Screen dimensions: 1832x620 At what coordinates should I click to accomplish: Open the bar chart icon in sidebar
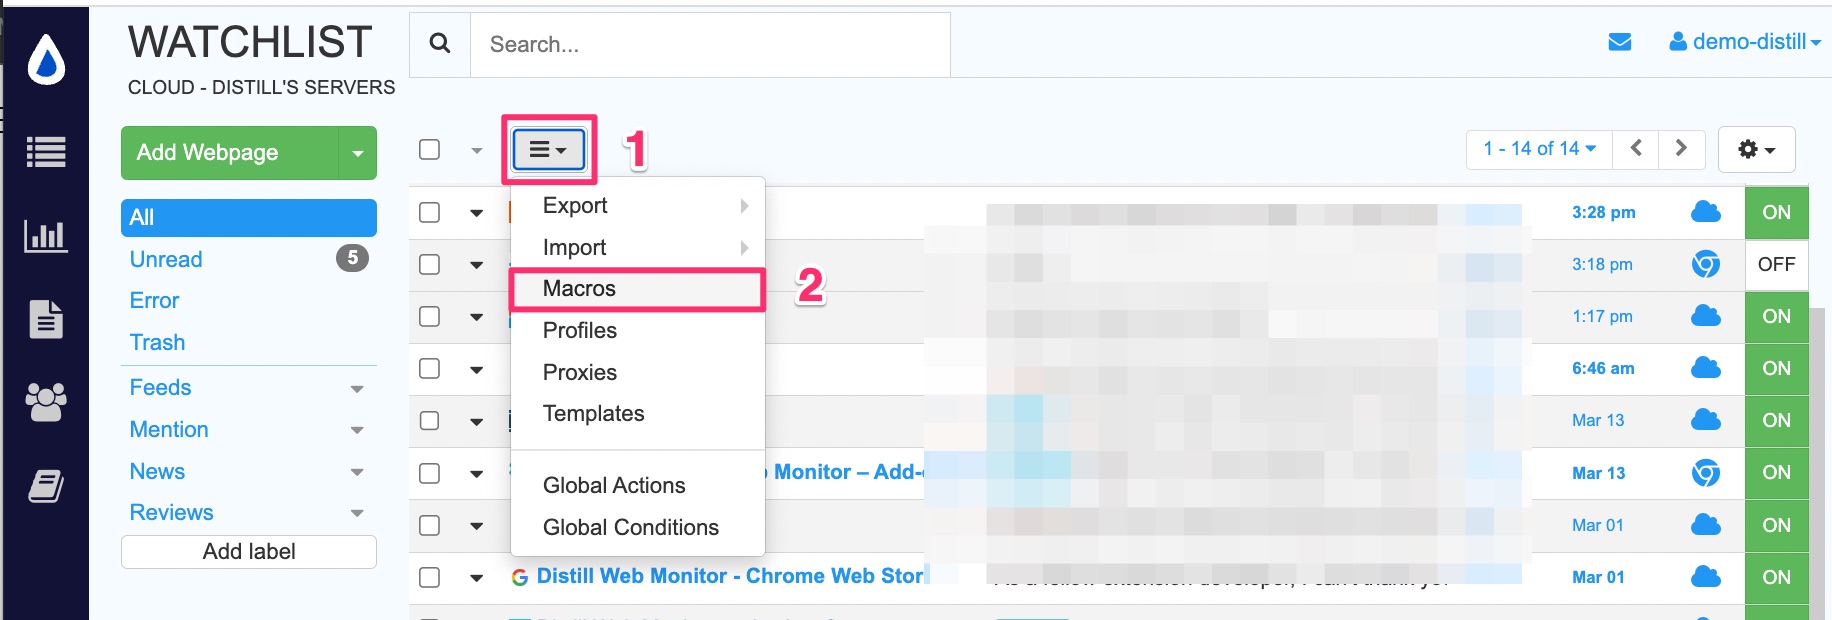(x=46, y=236)
